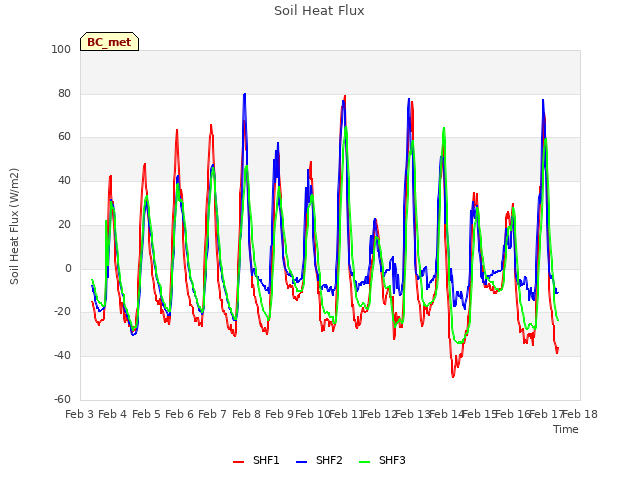The height and width of the screenshot is (480, 640).
Task: Toggle SHF3 series in legend
Action: [382, 460]
